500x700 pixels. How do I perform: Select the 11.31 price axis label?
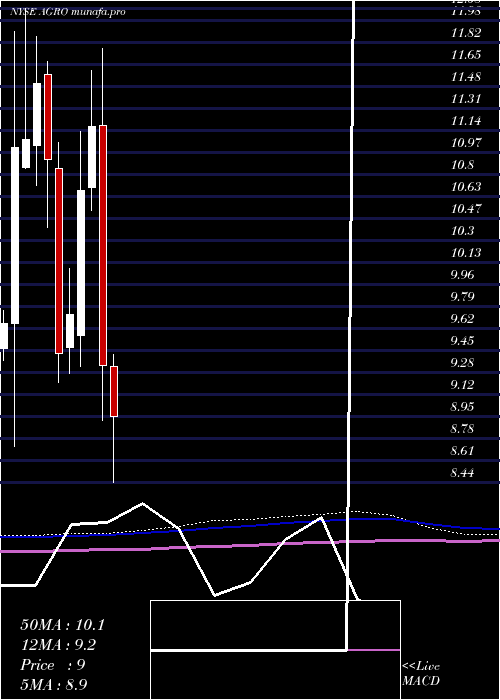466,99
